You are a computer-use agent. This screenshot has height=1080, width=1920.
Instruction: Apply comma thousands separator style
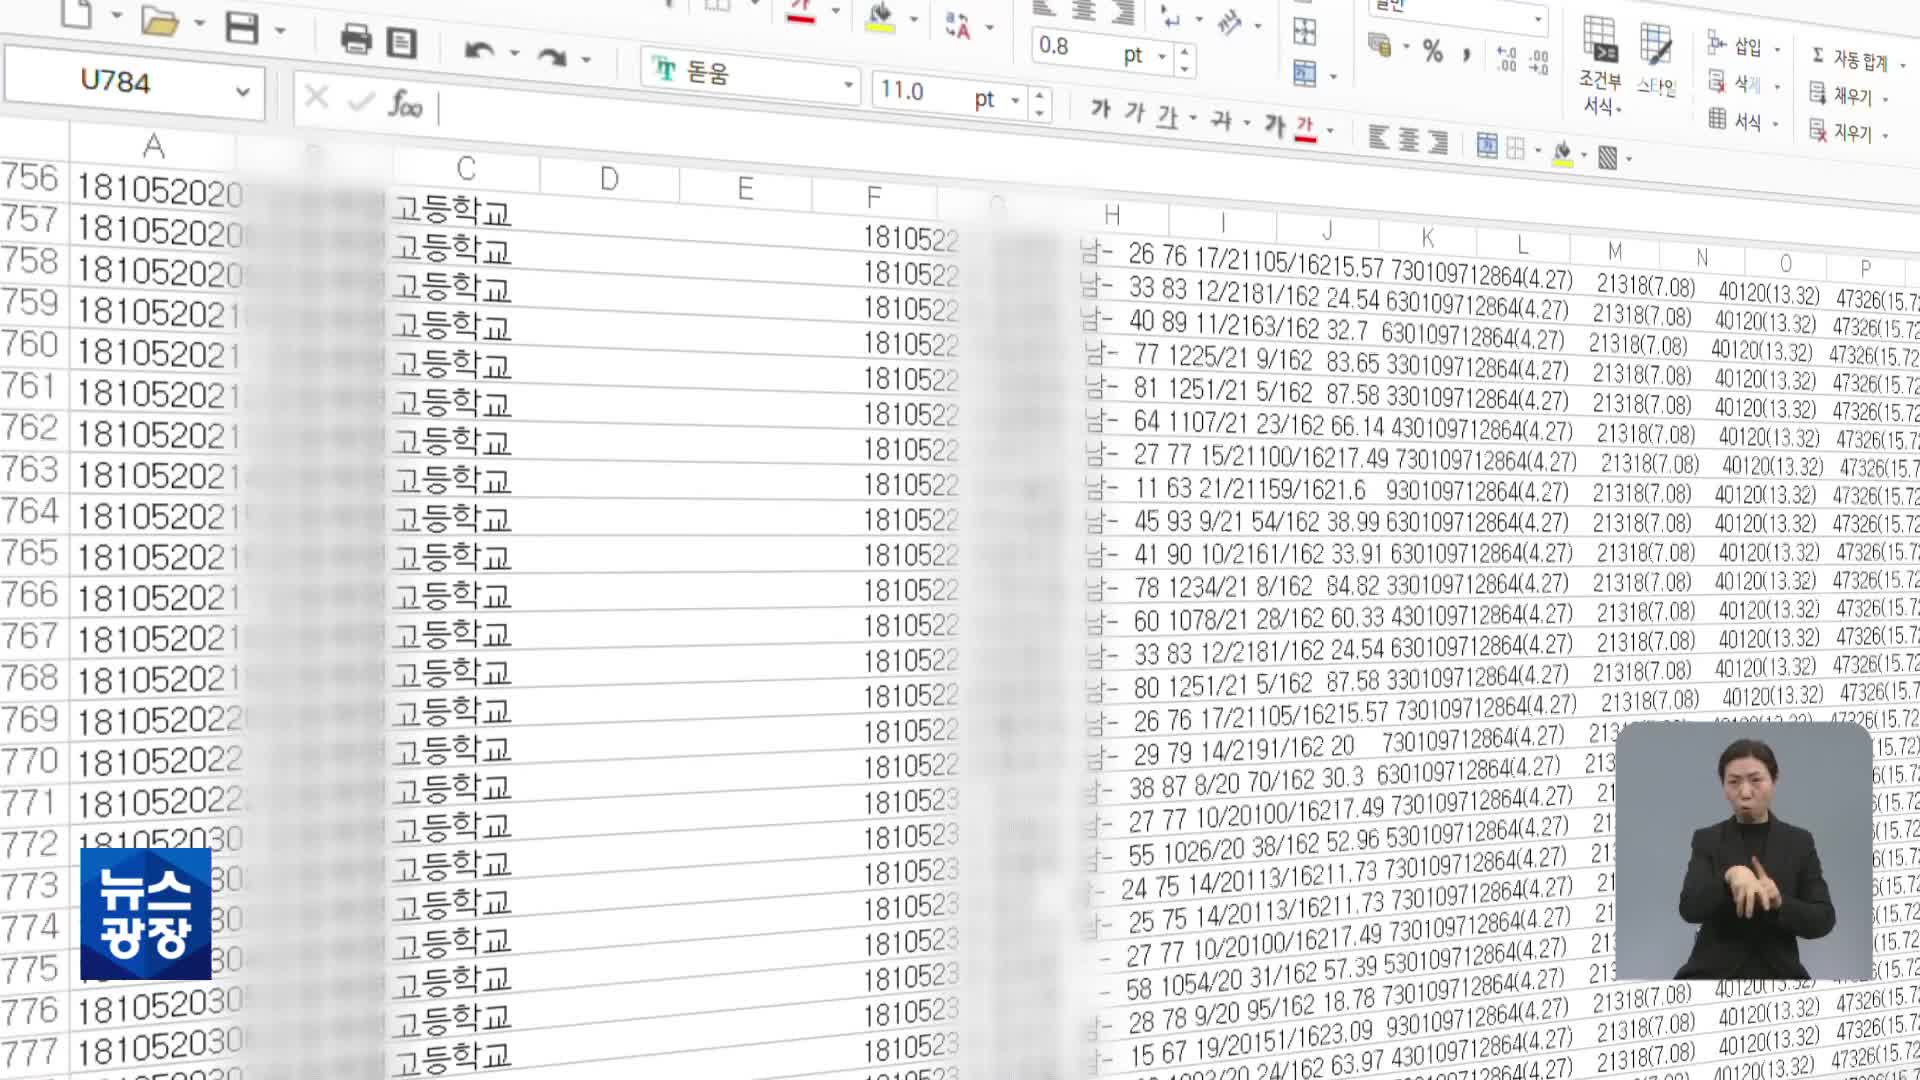coord(1467,53)
